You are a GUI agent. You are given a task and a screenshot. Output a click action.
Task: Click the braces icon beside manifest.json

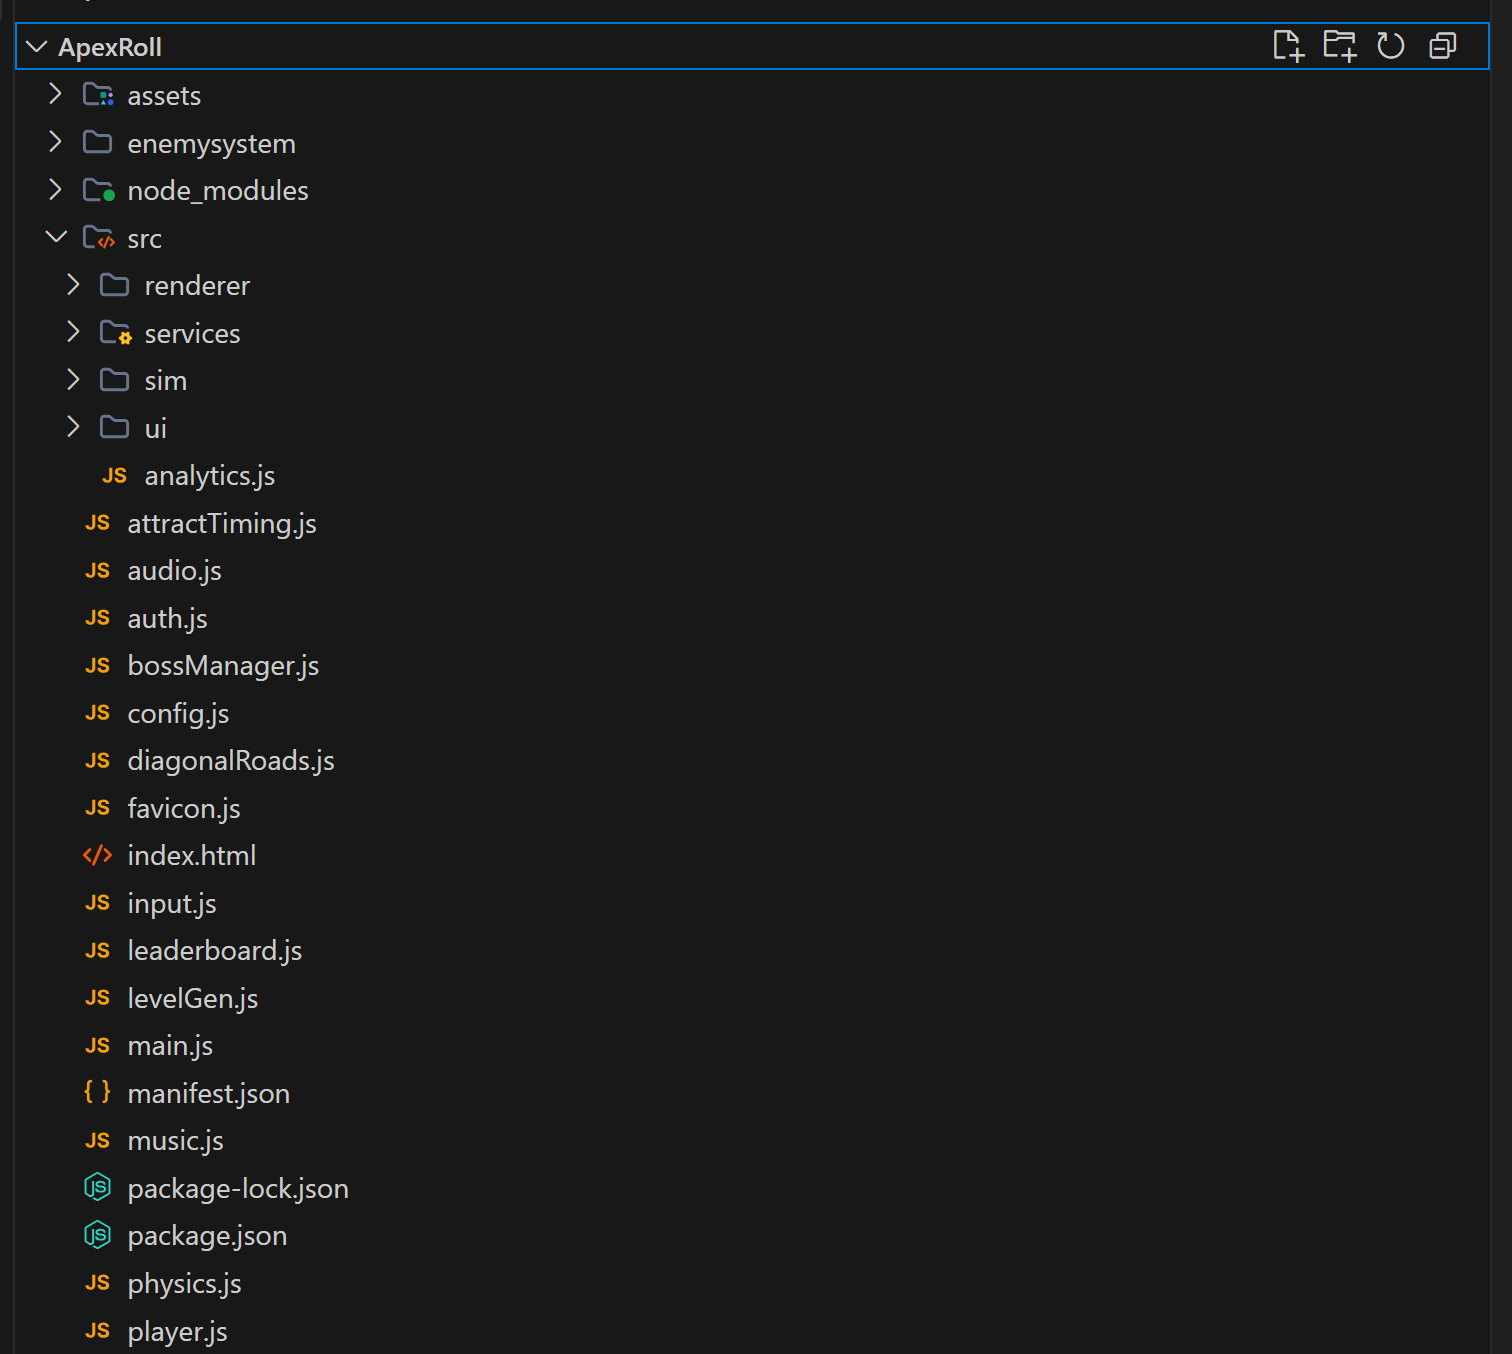click(x=97, y=1092)
